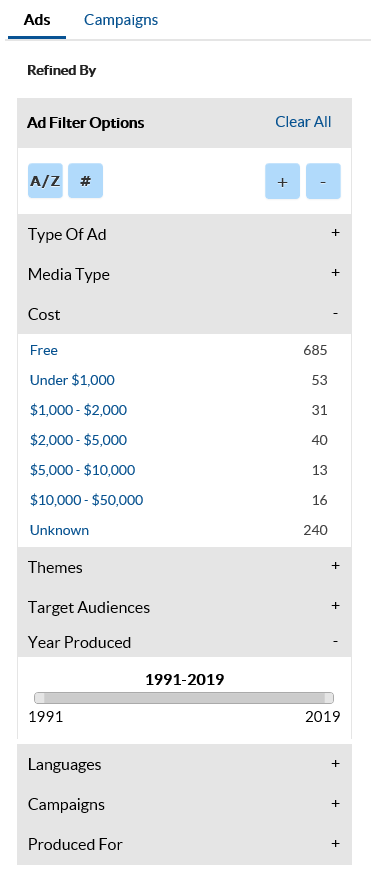371x888 pixels.
Task: Sort filters alphabetically with A/Z button
Action: pyautogui.click(x=45, y=181)
